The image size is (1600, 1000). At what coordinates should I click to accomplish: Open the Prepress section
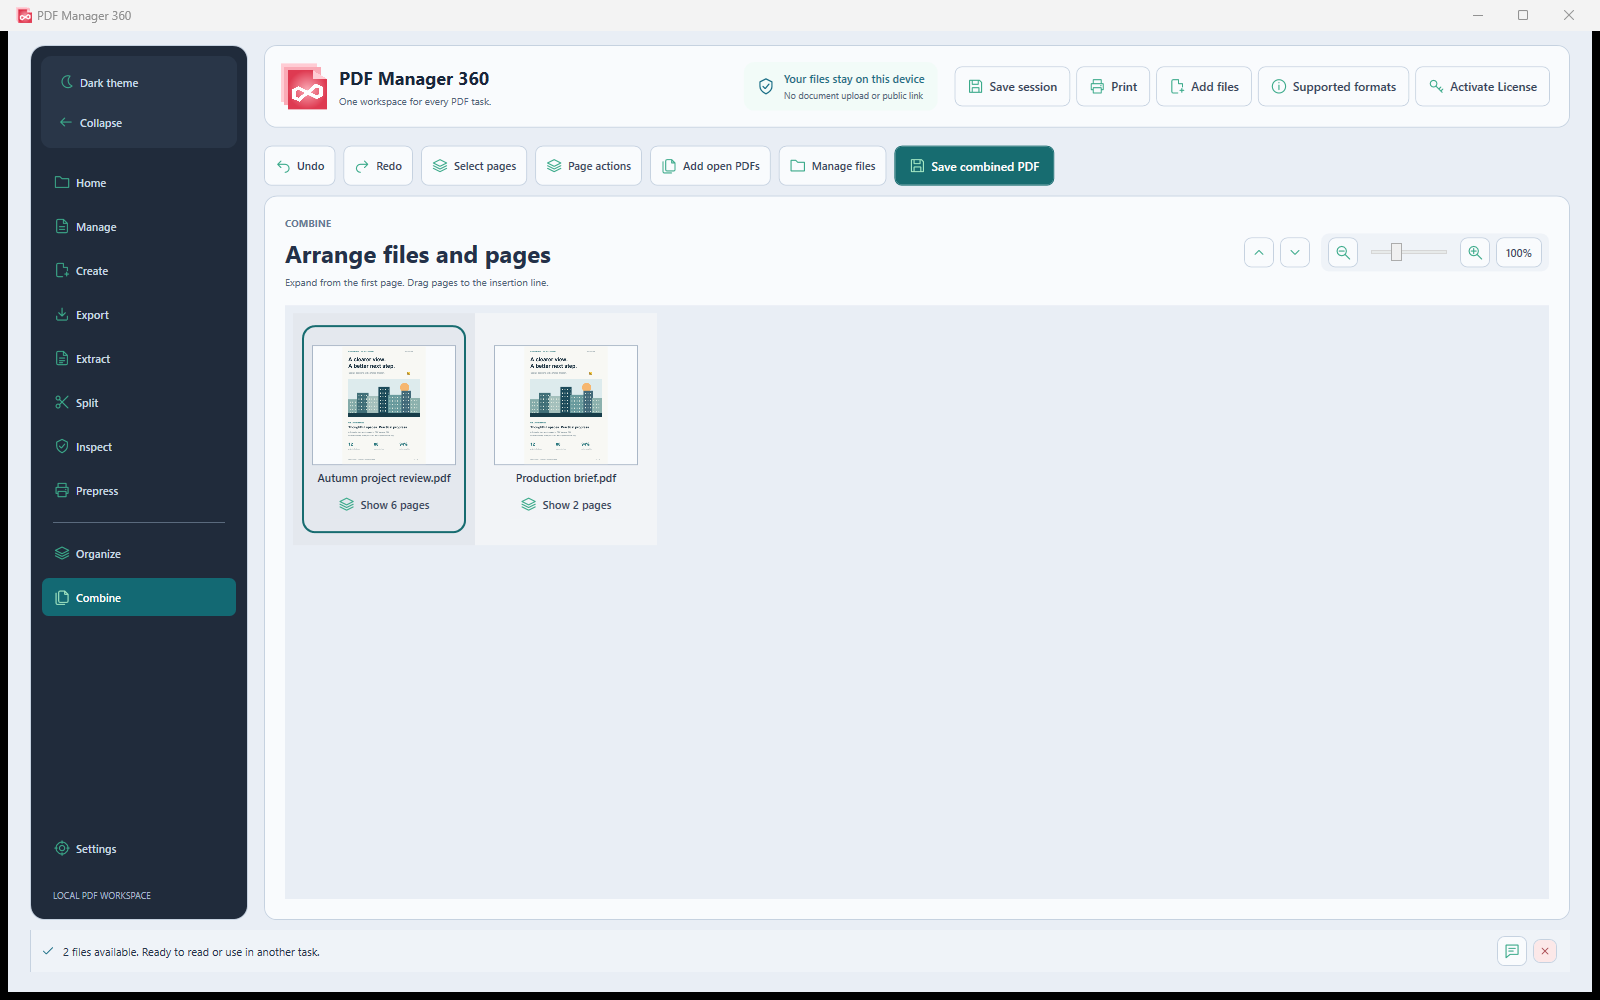[x=139, y=491]
